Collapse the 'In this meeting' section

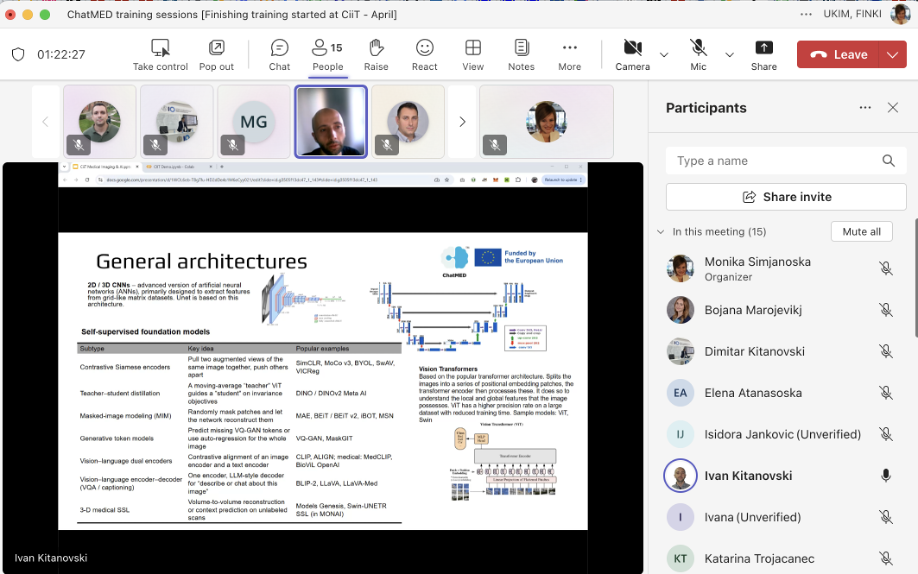tap(660, 232)
